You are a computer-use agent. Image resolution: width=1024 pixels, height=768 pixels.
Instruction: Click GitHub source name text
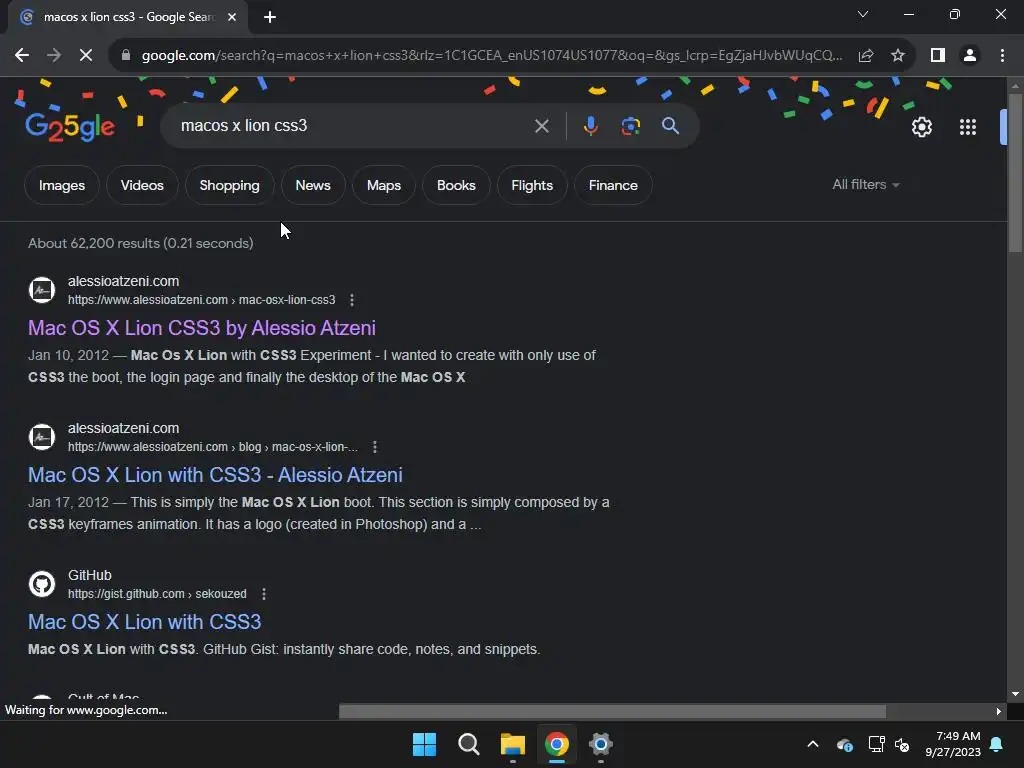[x=90, y=575]
